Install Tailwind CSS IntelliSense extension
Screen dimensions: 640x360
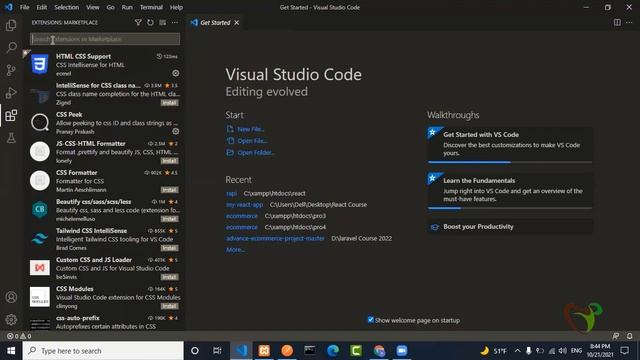point(169,248)
